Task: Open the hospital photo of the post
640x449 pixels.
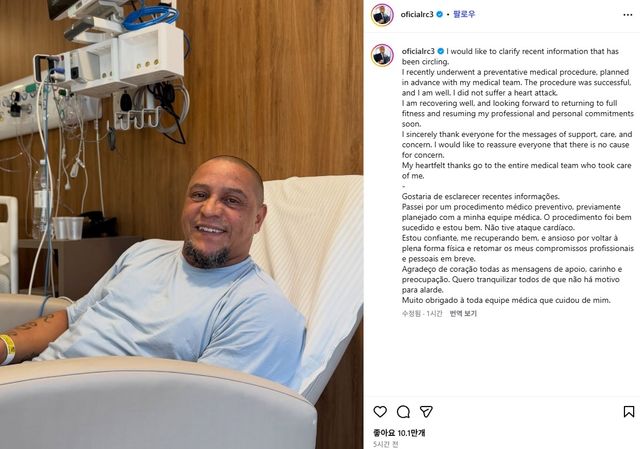Action: pos(182,224)
